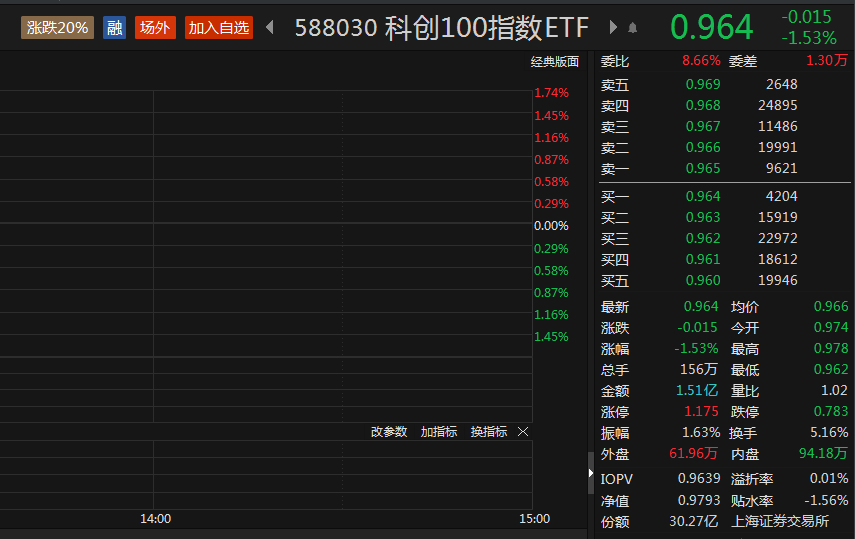The height and width of the screenshot is (539, 855).
Task: Click the price alert bell icon
Action: pyautogui.click(x=632, y=27)
